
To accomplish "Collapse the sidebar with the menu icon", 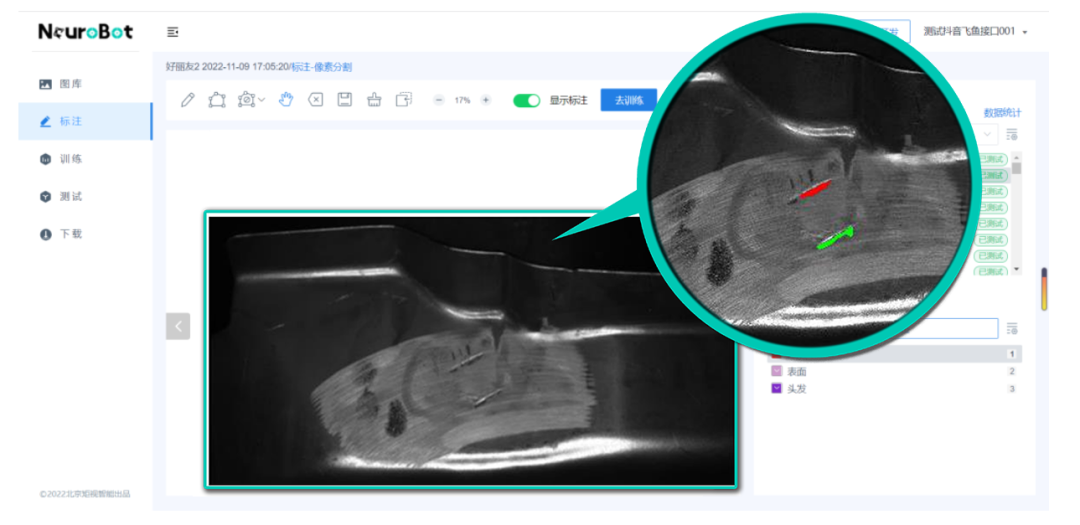I will click(x=173, y=32).
